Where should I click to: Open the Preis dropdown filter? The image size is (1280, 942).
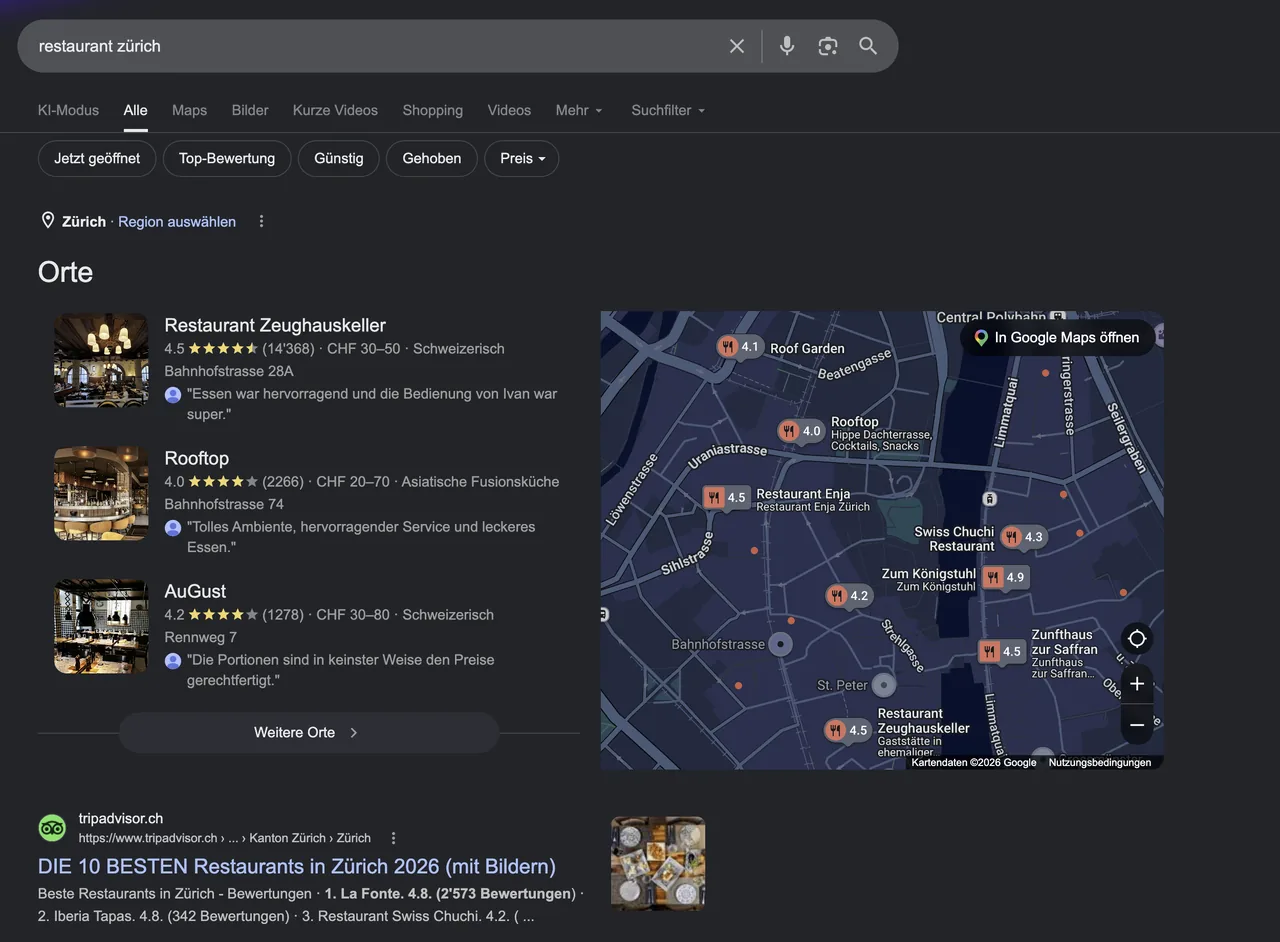coord(522,158)
